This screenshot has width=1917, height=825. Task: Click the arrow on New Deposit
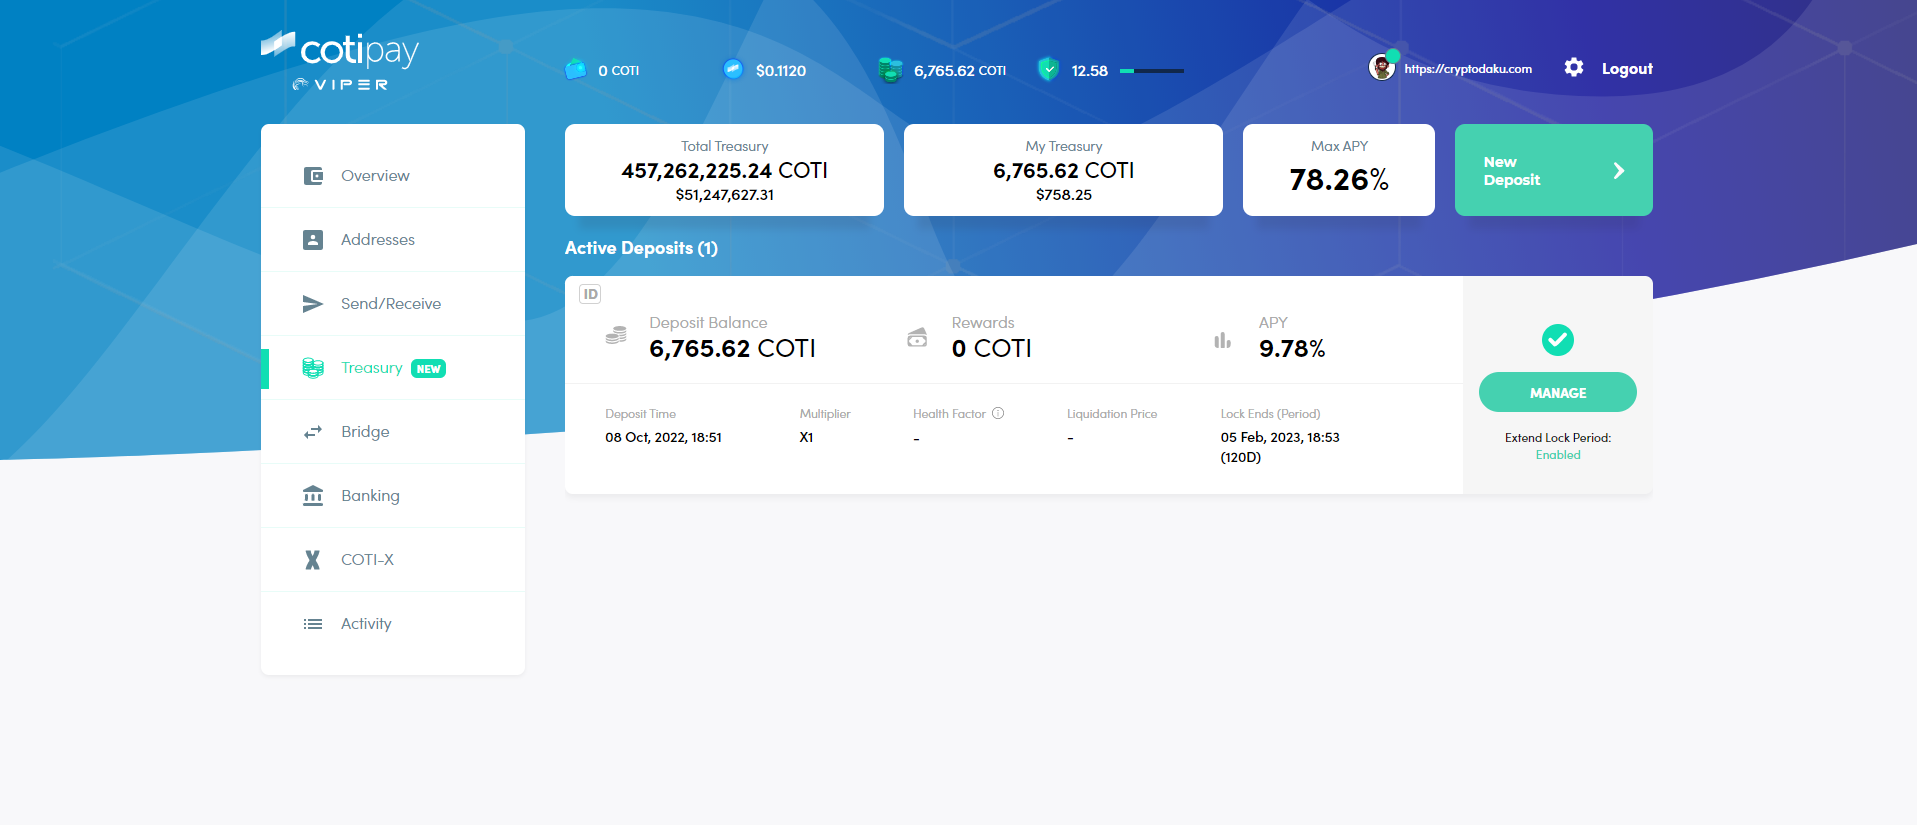(1619, 171)
